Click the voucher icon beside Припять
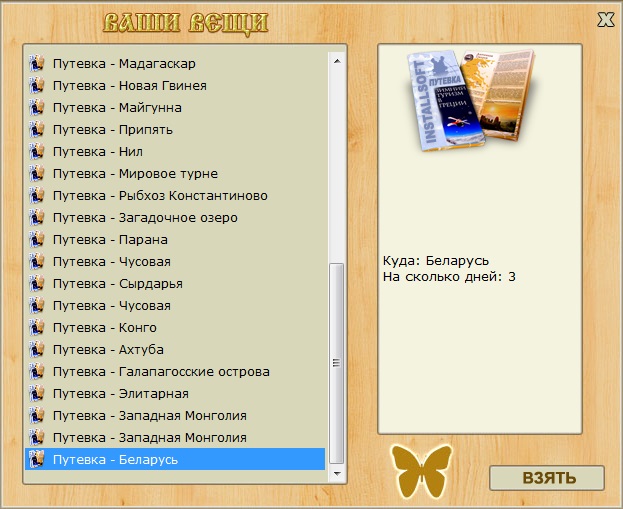This screenshot has width=623, height=509. [x=37, y=130]
